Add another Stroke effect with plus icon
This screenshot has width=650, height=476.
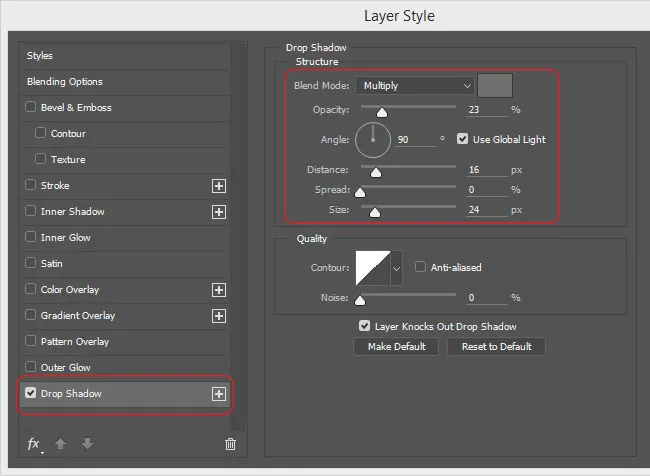tap(219, 186)
